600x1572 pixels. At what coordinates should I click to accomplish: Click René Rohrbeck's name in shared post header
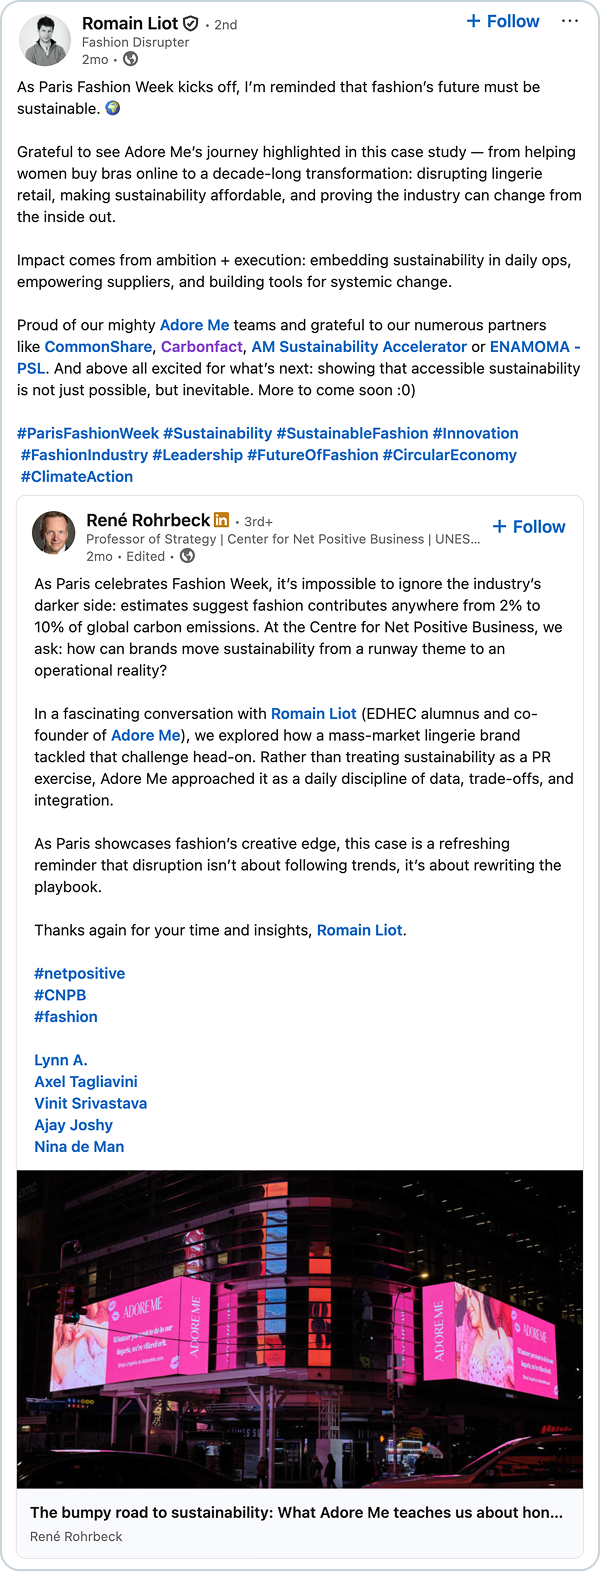(x=148, y=520)
